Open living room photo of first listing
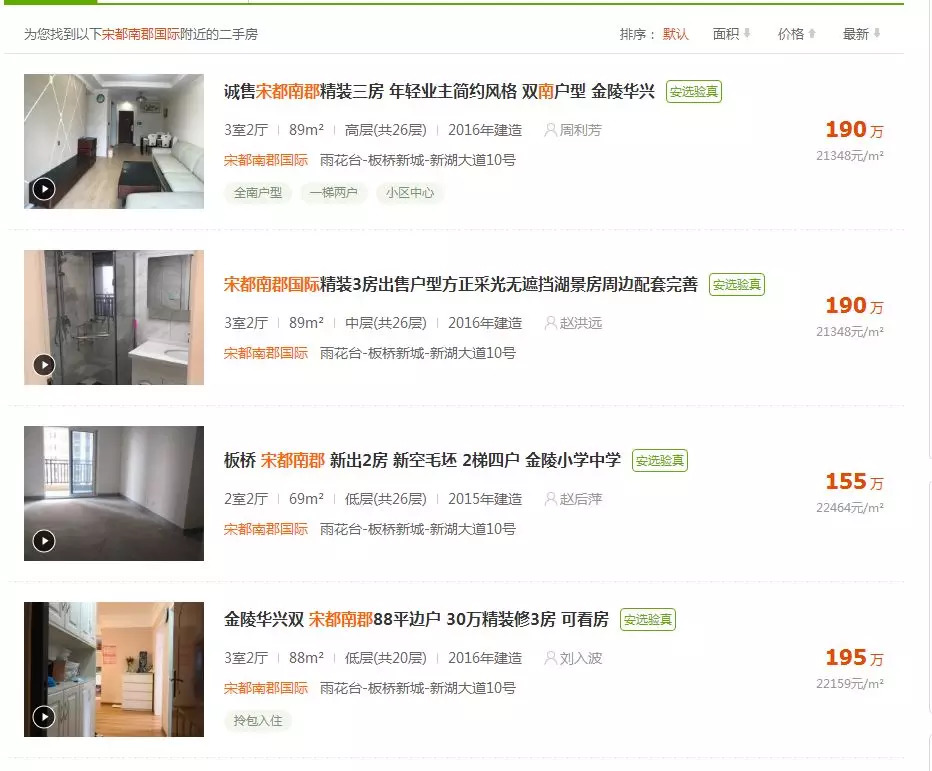The height and width of the screenshot is (771, 932). (114, 141)
